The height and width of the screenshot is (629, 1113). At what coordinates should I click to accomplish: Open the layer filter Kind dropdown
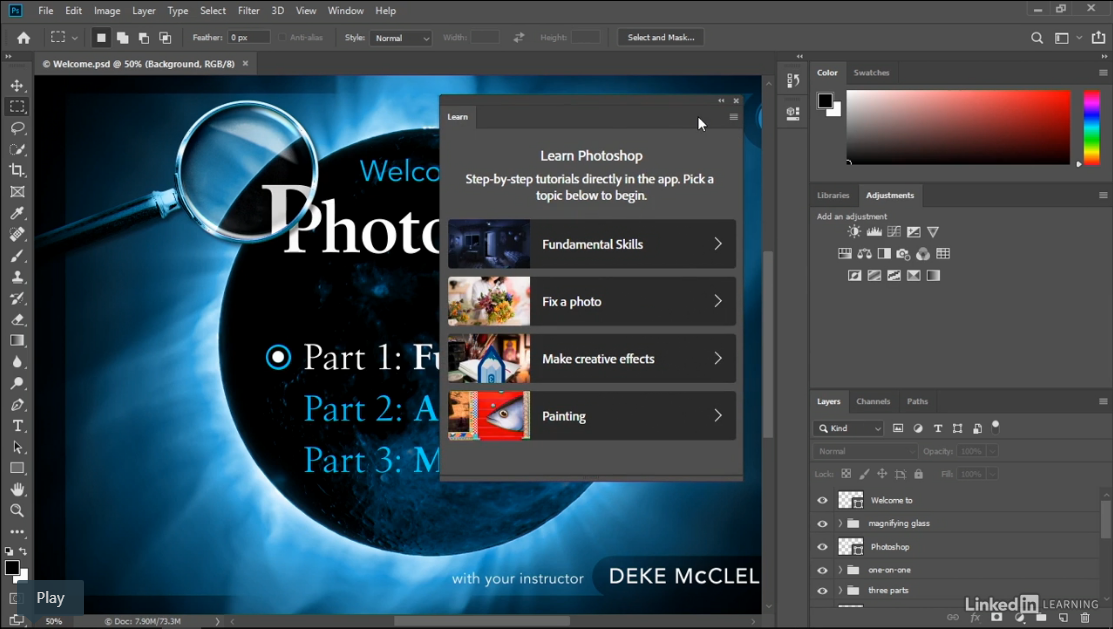pos(848,428)
